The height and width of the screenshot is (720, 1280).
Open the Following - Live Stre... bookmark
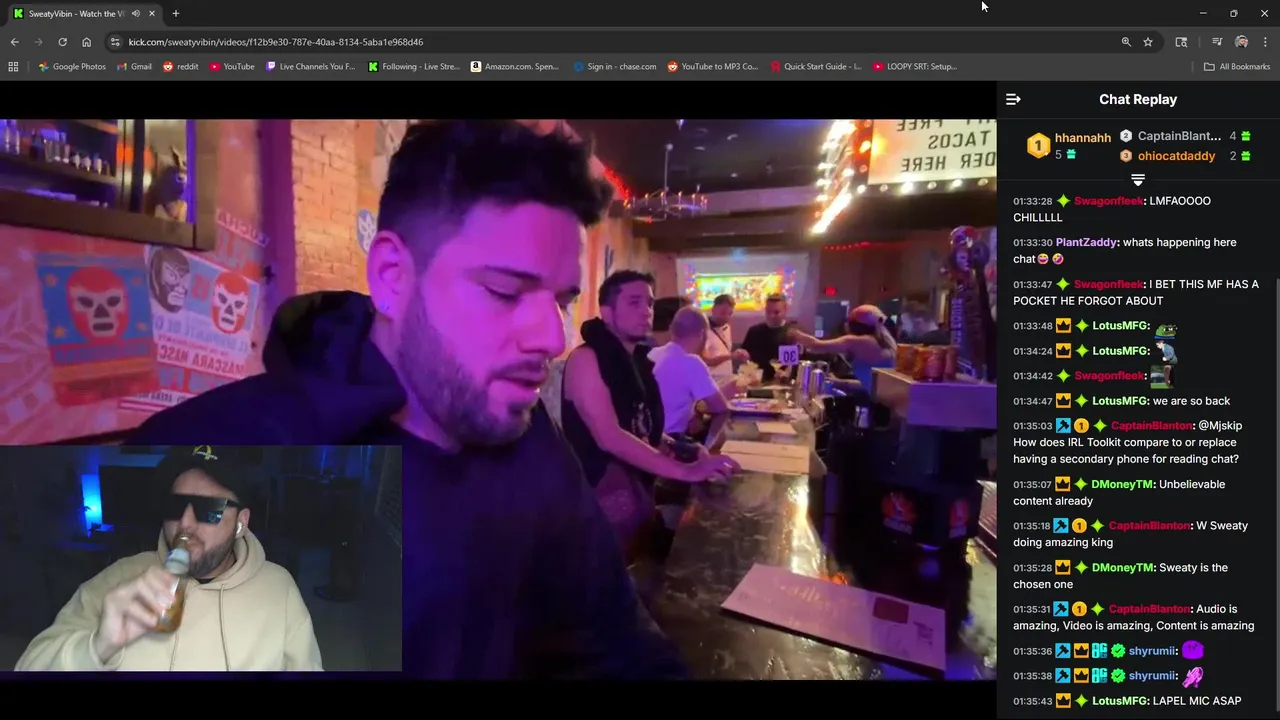point(413,67)
